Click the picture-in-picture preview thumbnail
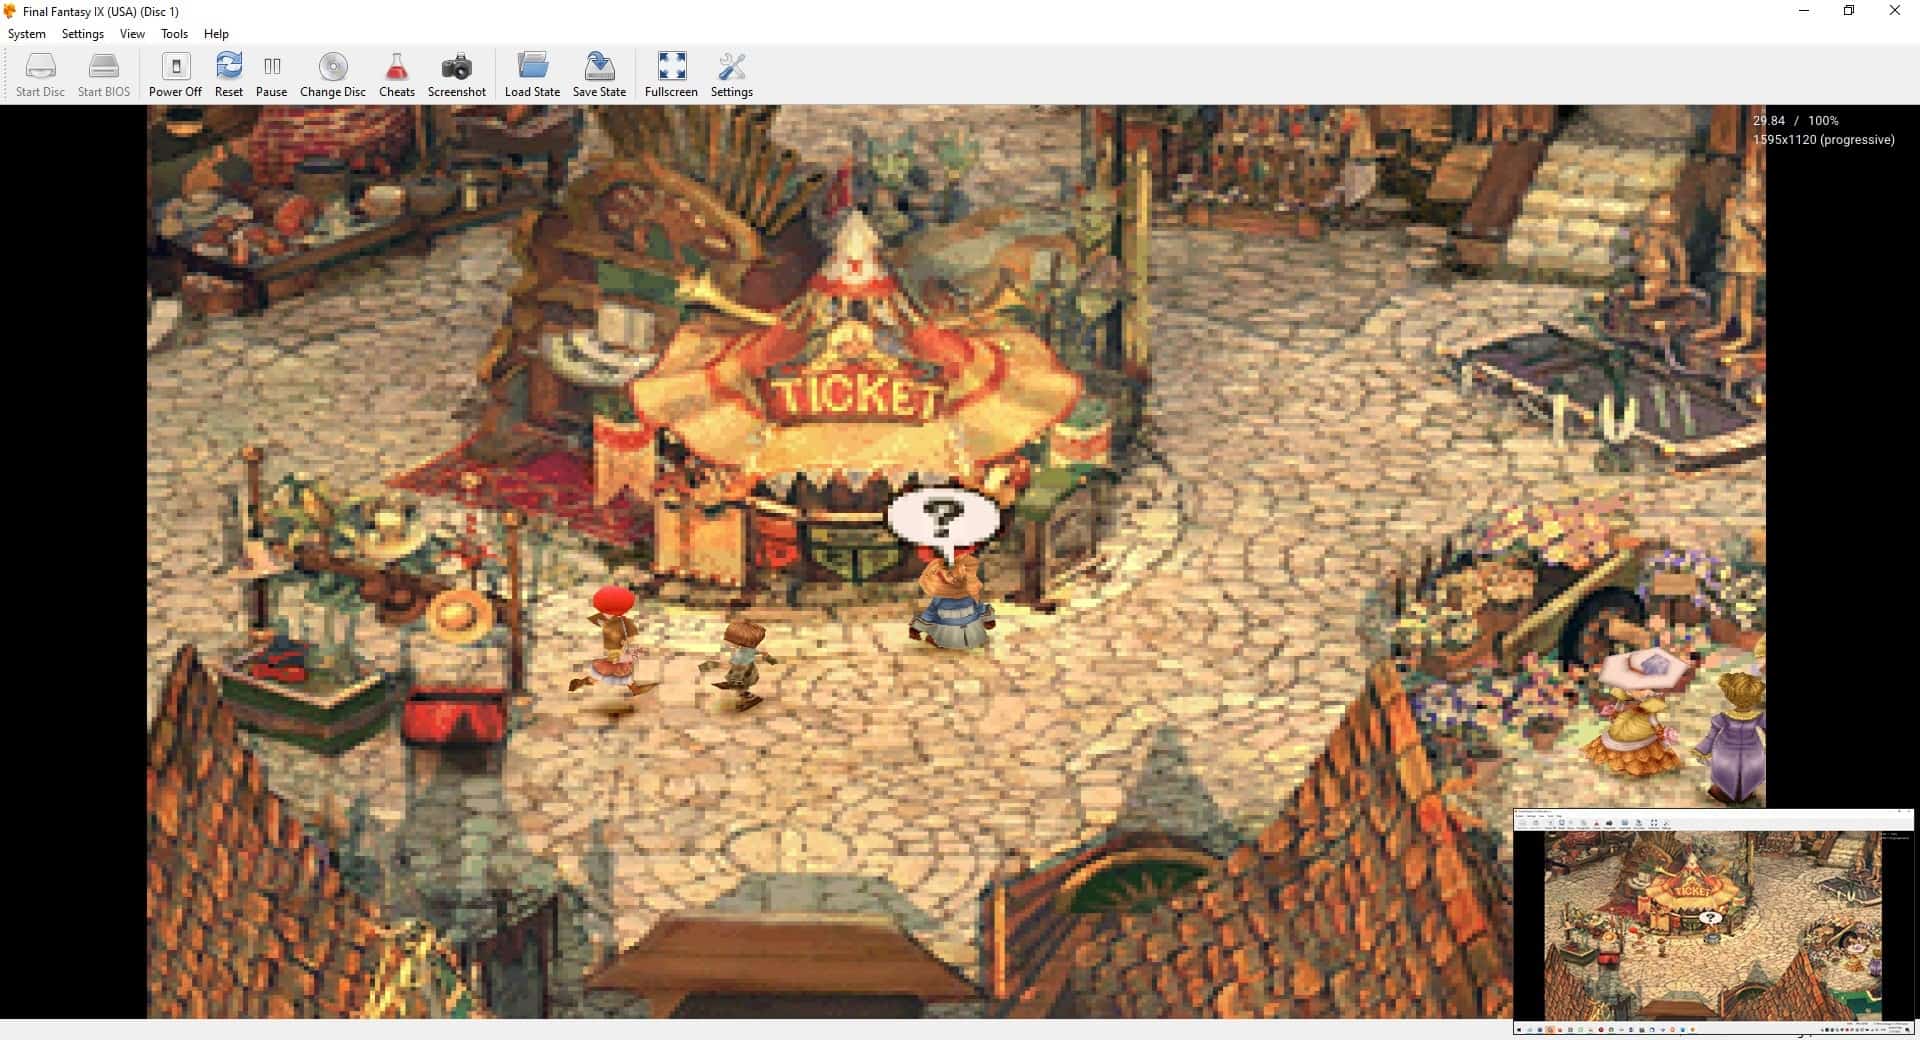This screenshot has width=1920, height=1040. click(1713, 921)
